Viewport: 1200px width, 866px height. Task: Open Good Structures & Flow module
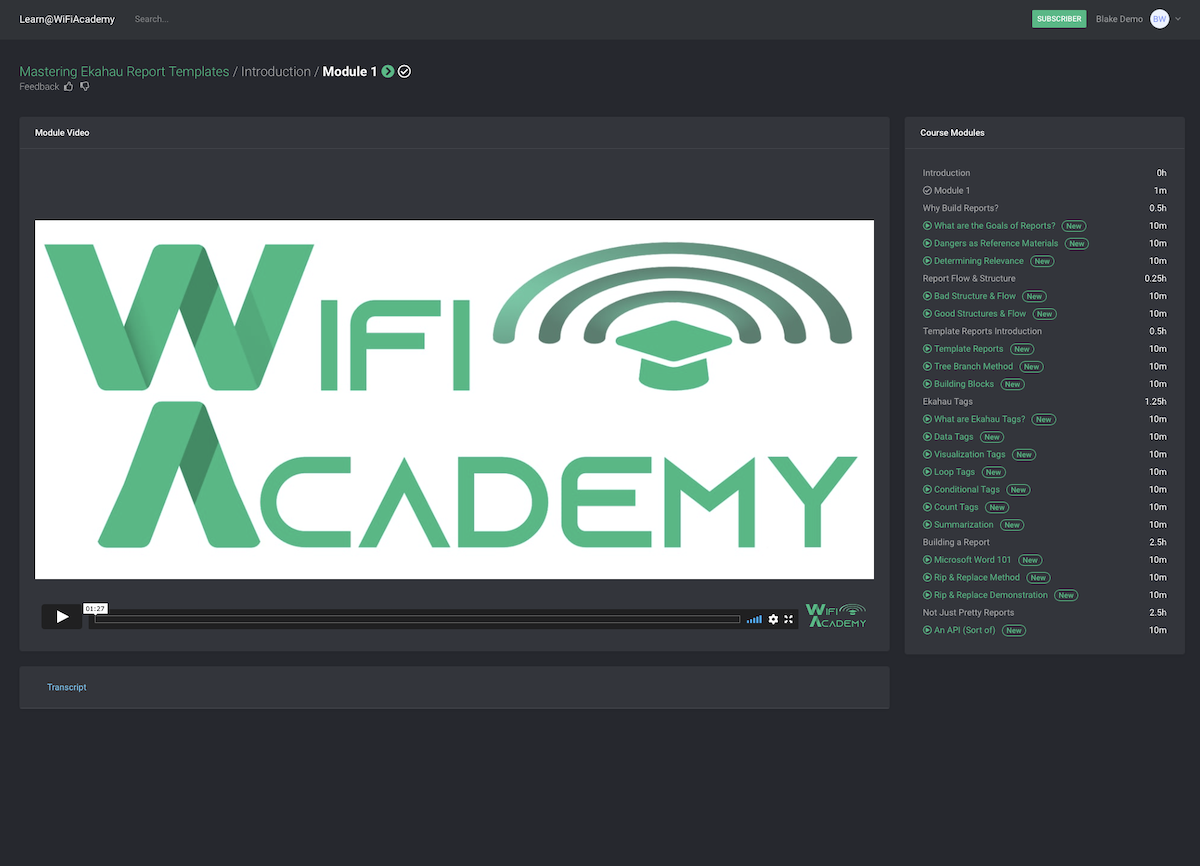[980, 314]
